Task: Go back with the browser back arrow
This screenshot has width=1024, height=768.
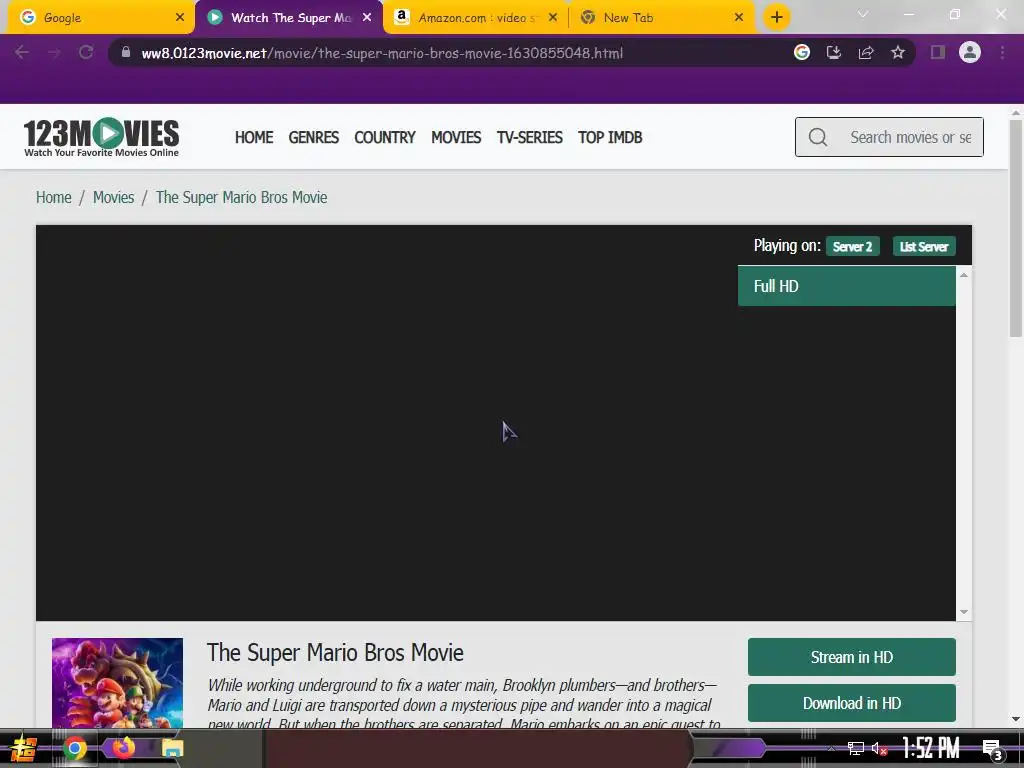Action: pyautogui.click(x=22, y=52)
